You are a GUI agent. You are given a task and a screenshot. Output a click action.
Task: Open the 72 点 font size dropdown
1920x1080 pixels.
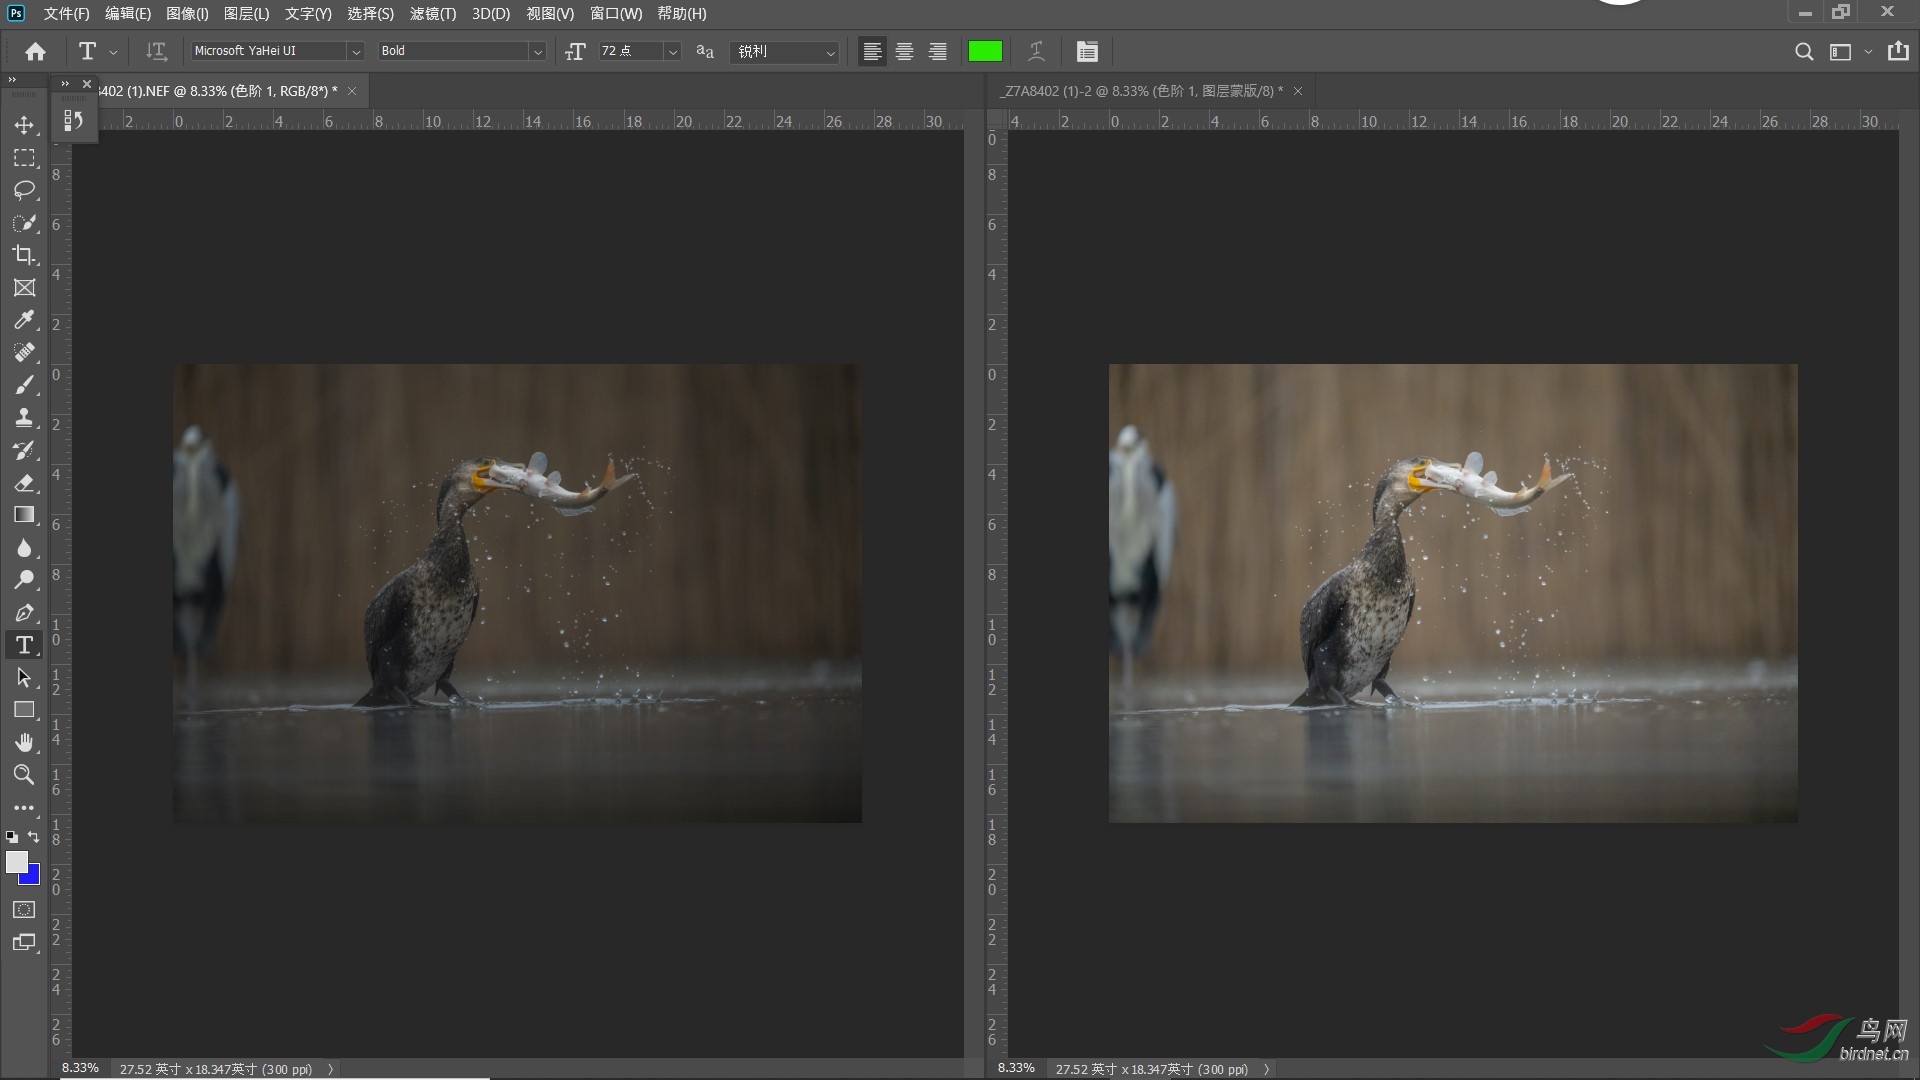click(x=673, y=52)
